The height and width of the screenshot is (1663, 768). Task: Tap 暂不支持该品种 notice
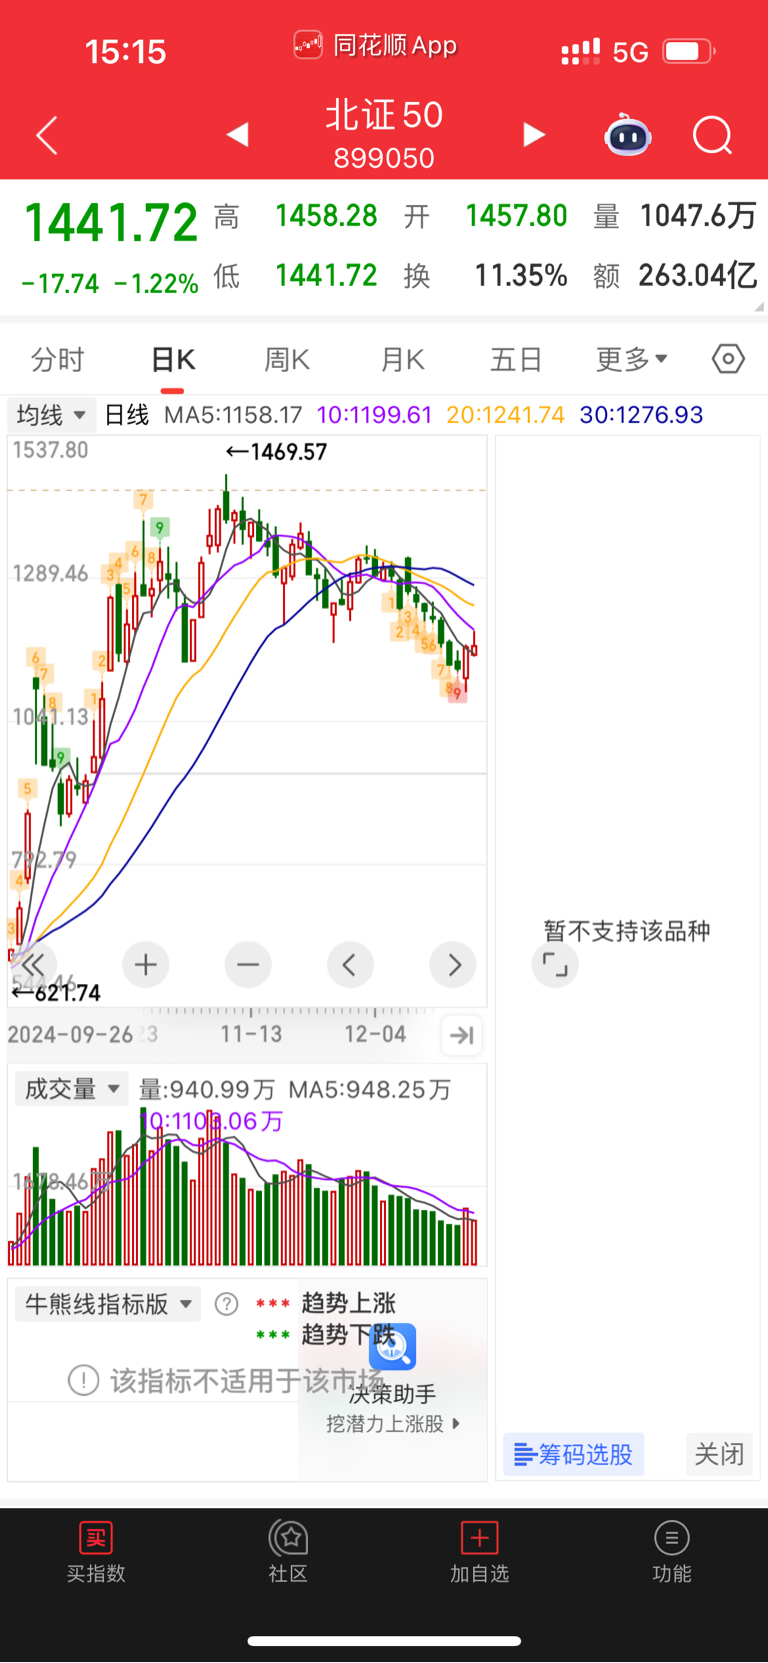(627, 931)
